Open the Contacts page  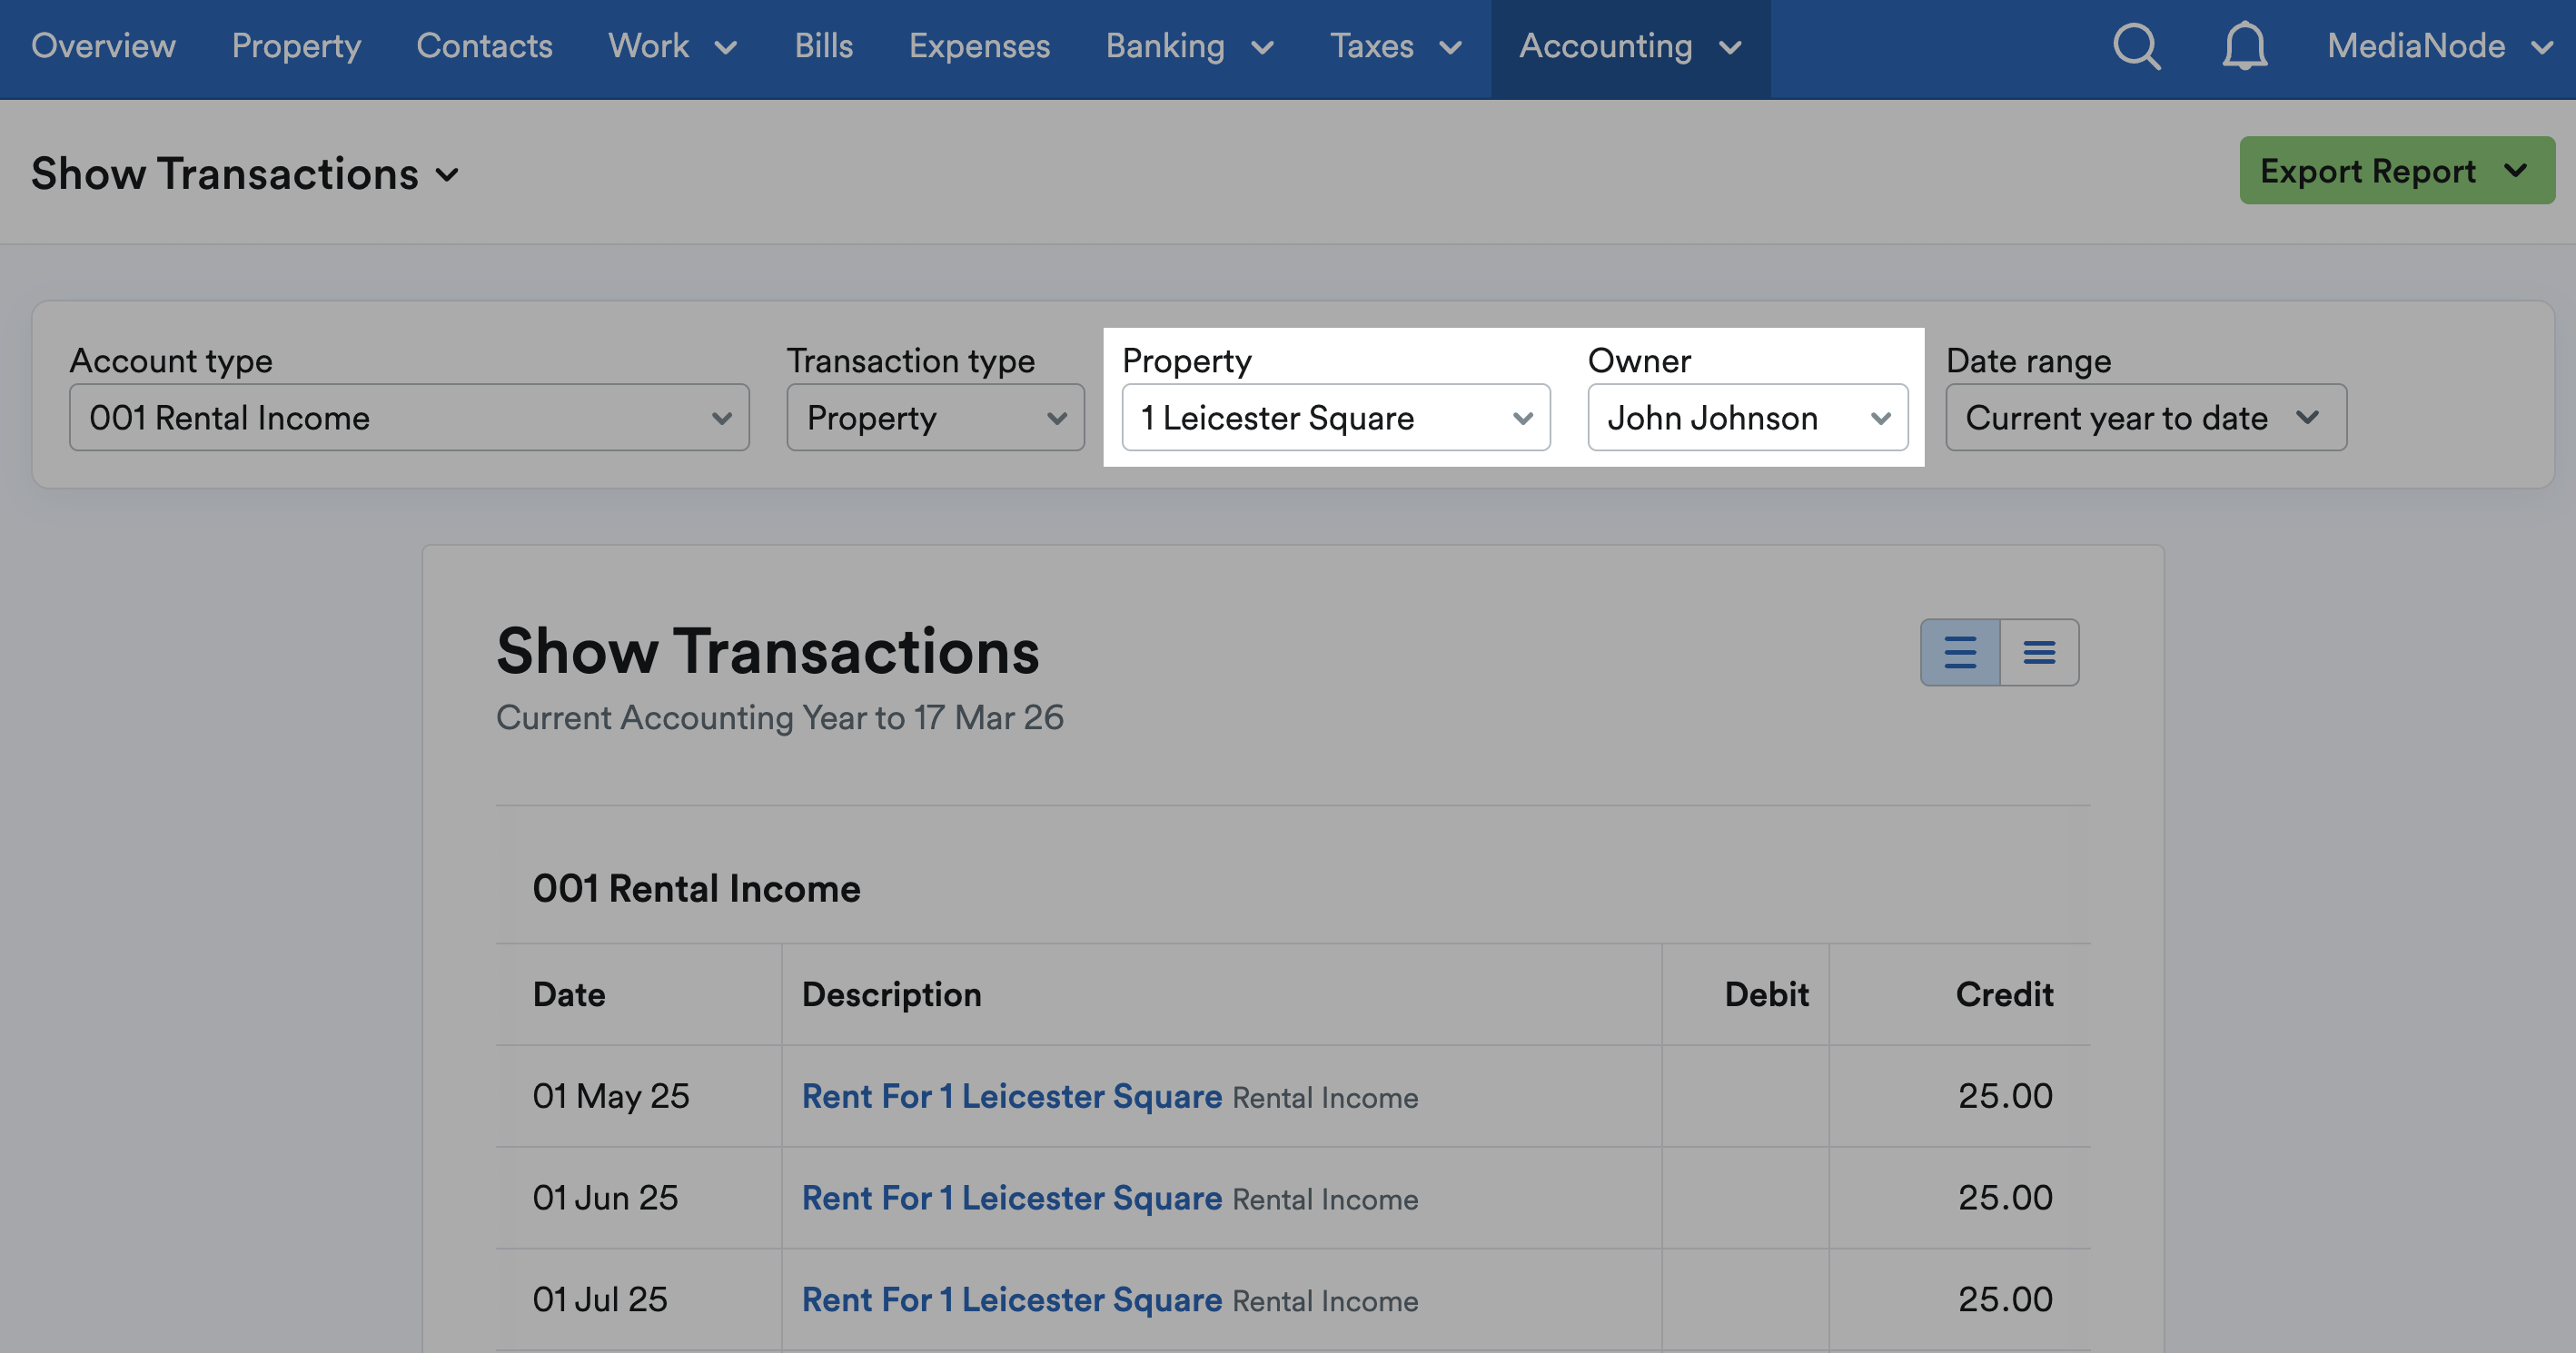(x=484, y=46)
